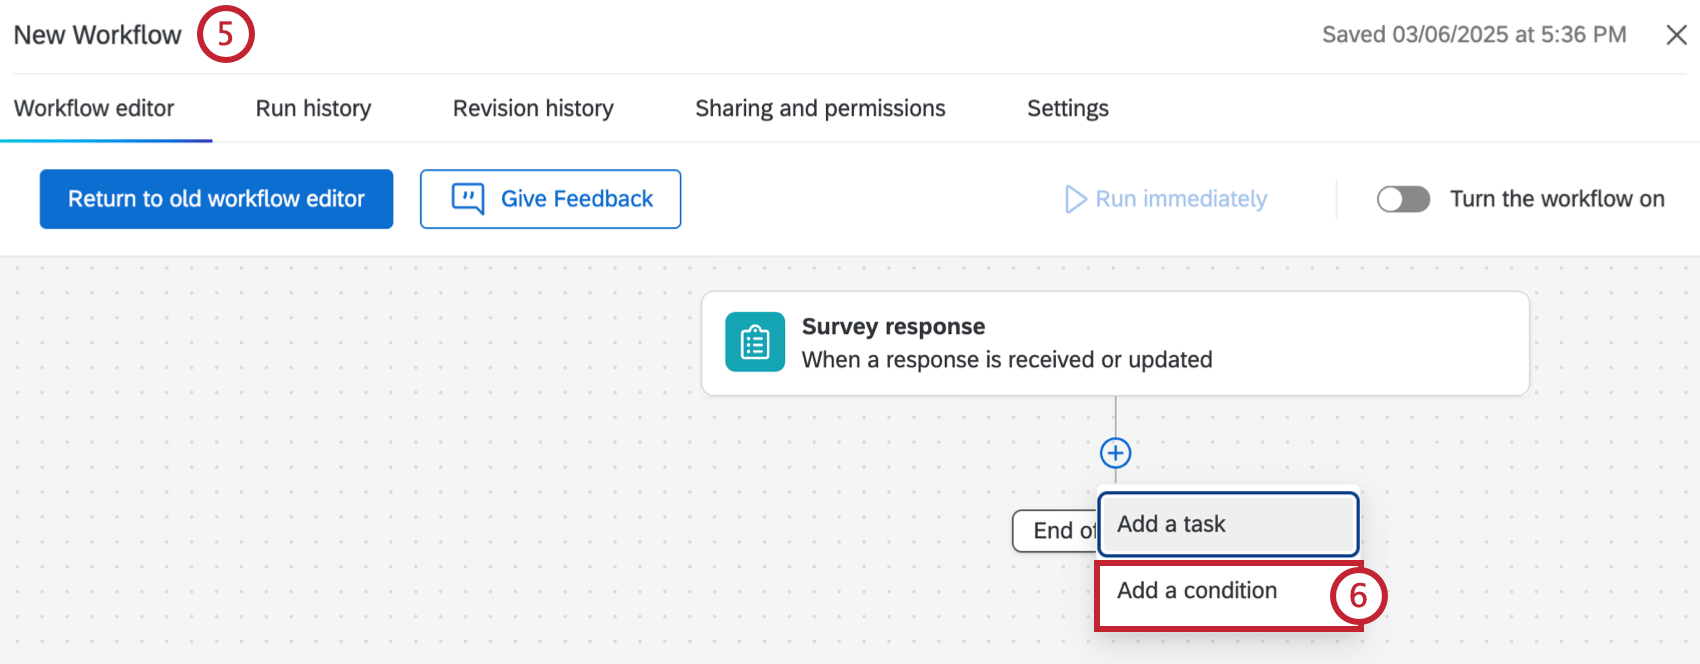The image size is (1700, 664).
Task: Switch to the Workflow editor tab
Action: click(x=94, y=108)
